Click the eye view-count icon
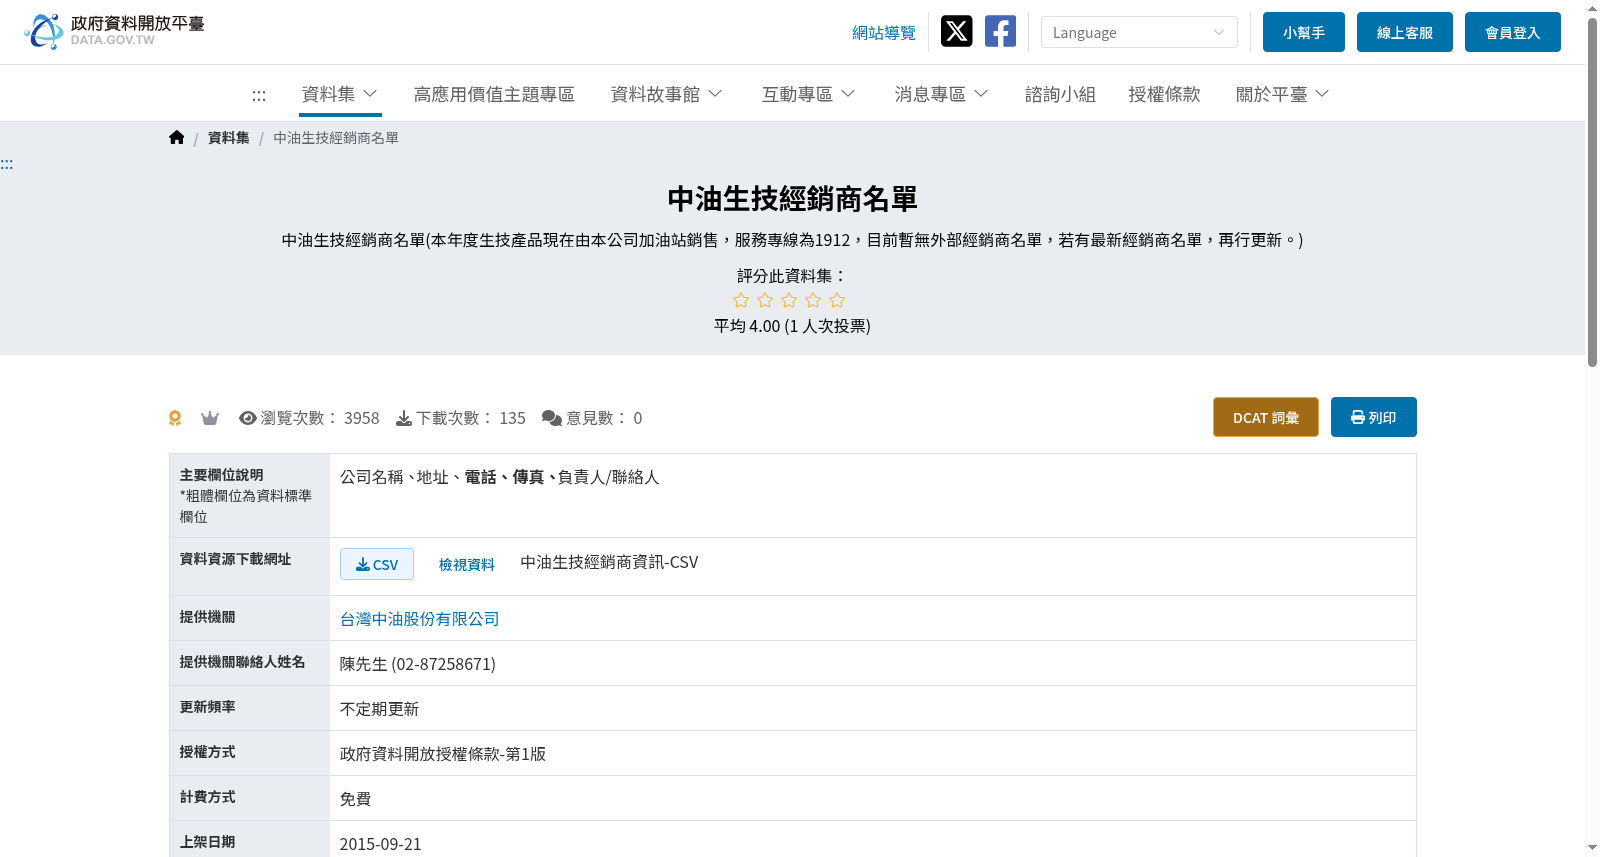Screen dimensions: 1600x857 pyautogui.click(x=248, y=418)
